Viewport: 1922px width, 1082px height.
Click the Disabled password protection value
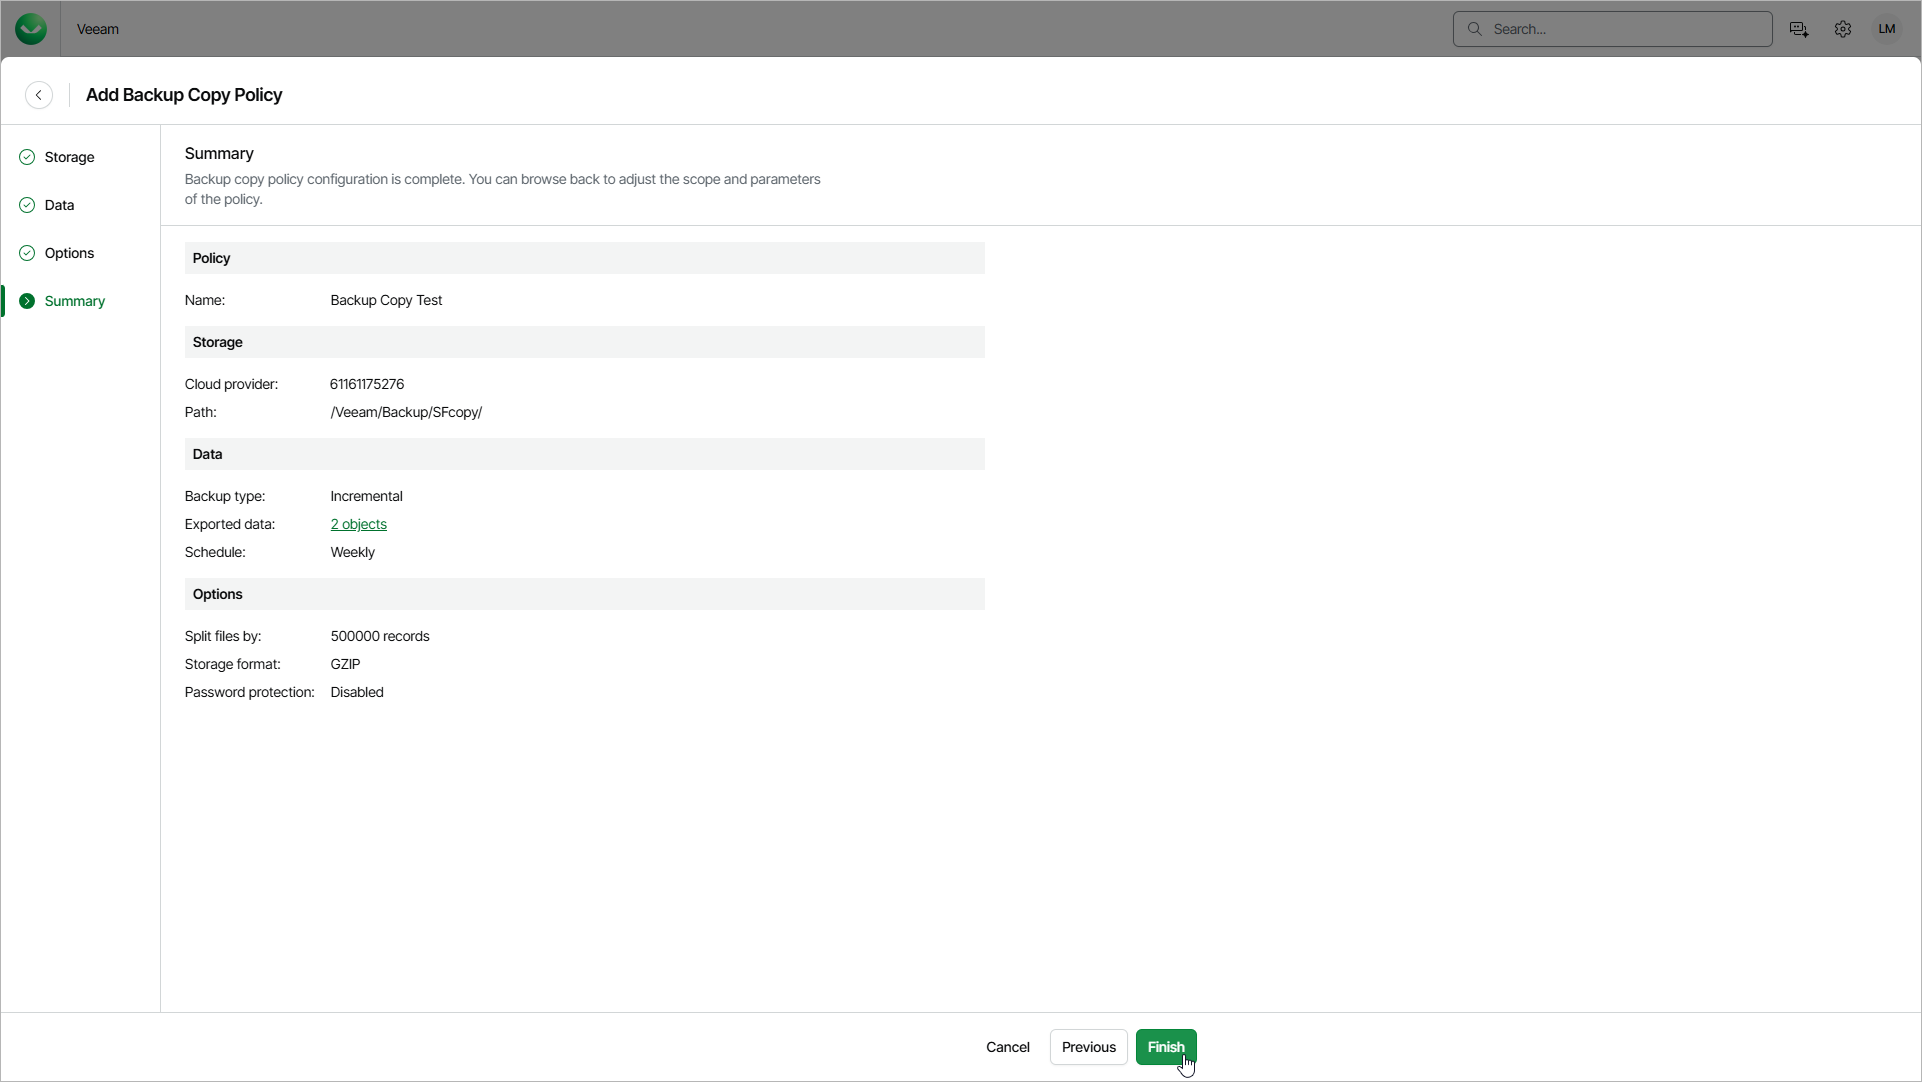tap(357, 692)
